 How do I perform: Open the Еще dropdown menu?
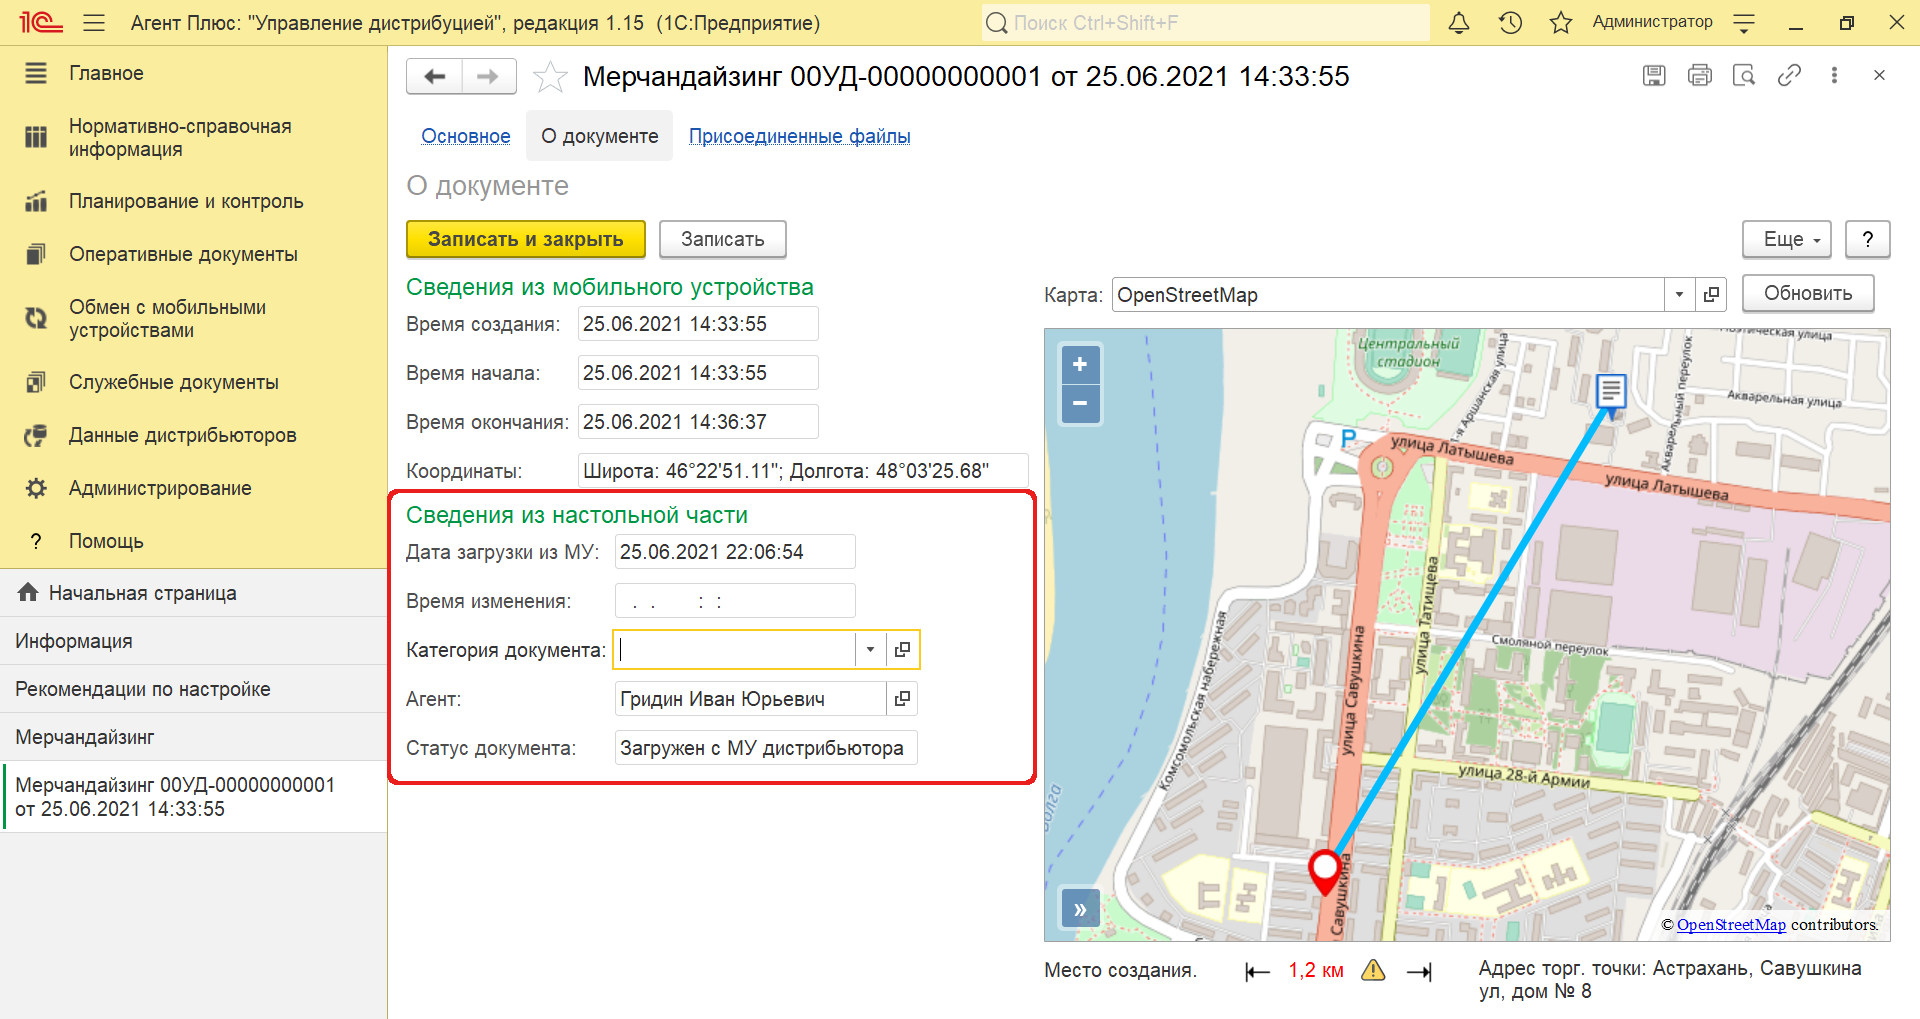(x=1787, y=239)
